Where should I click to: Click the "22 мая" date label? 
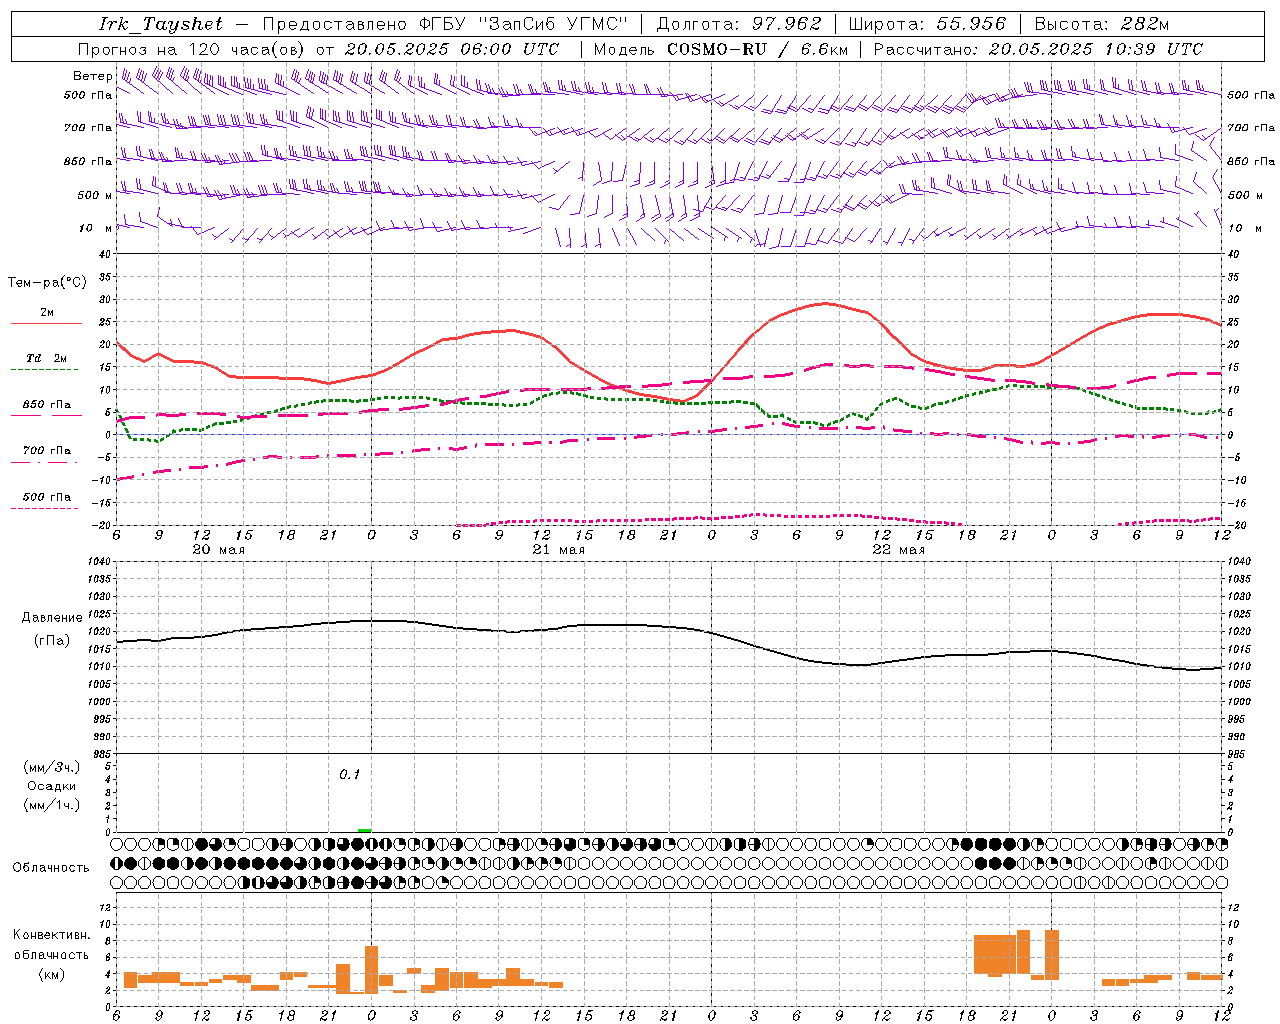point(899,550)
